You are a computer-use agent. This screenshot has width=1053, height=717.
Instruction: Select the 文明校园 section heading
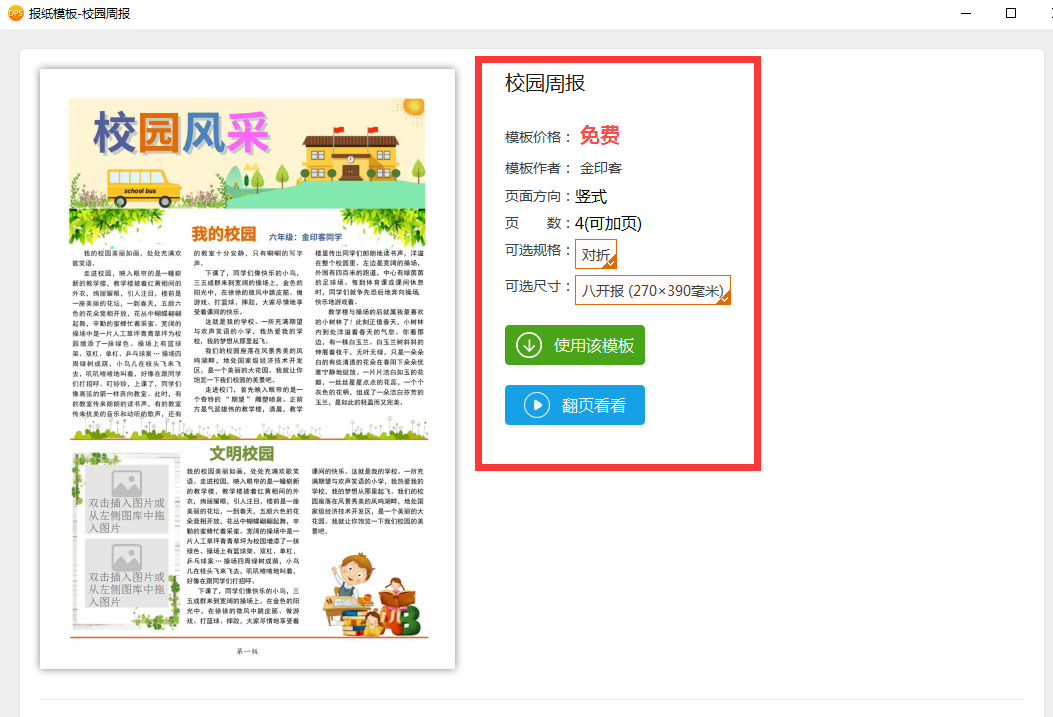point(241,453)
